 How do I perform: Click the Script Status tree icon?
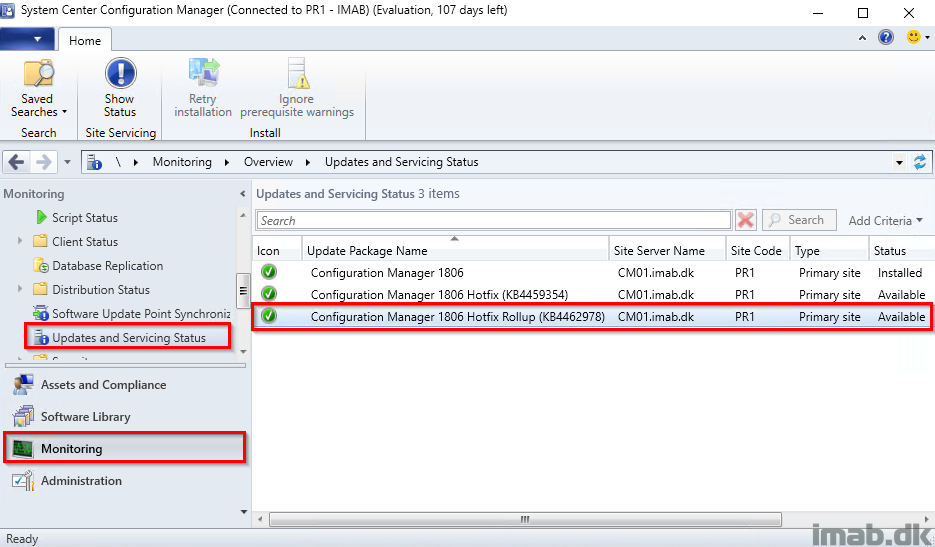click(x=41, y=217)
